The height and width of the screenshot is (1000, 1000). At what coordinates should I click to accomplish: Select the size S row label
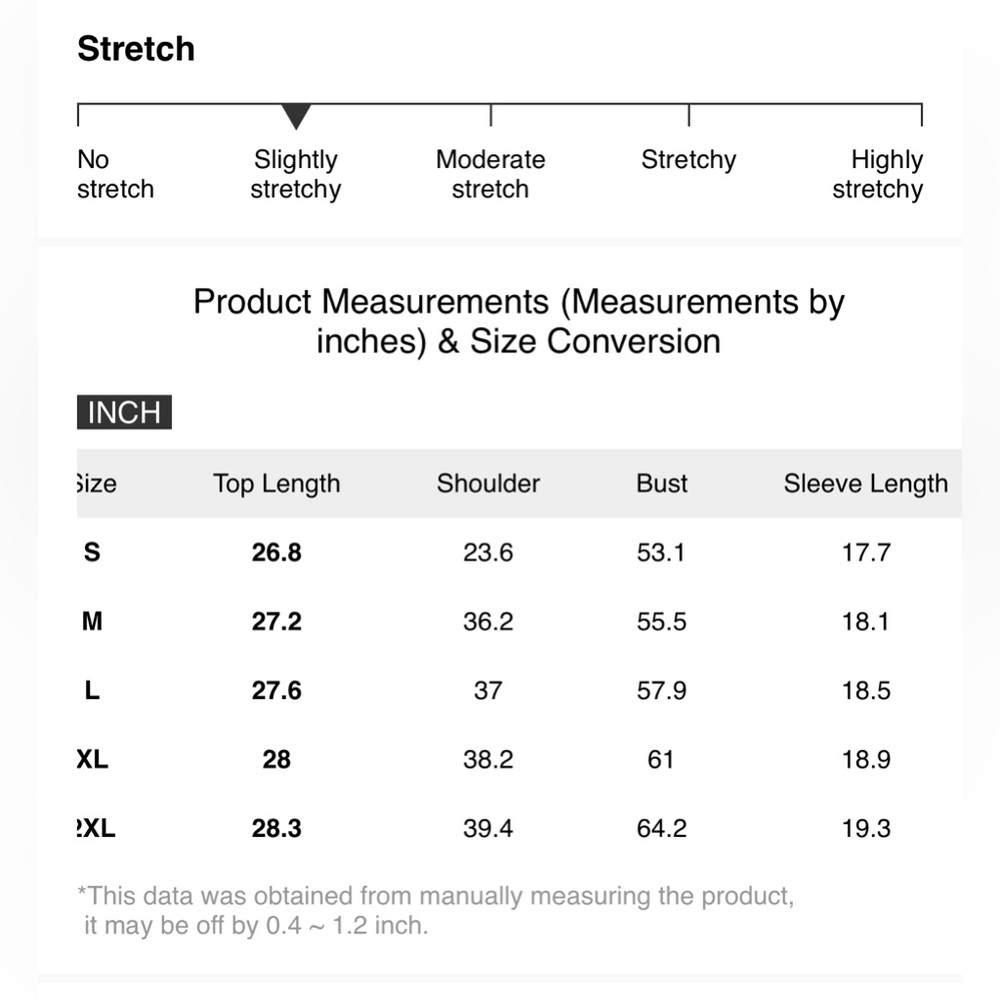[x=92, y=552]
